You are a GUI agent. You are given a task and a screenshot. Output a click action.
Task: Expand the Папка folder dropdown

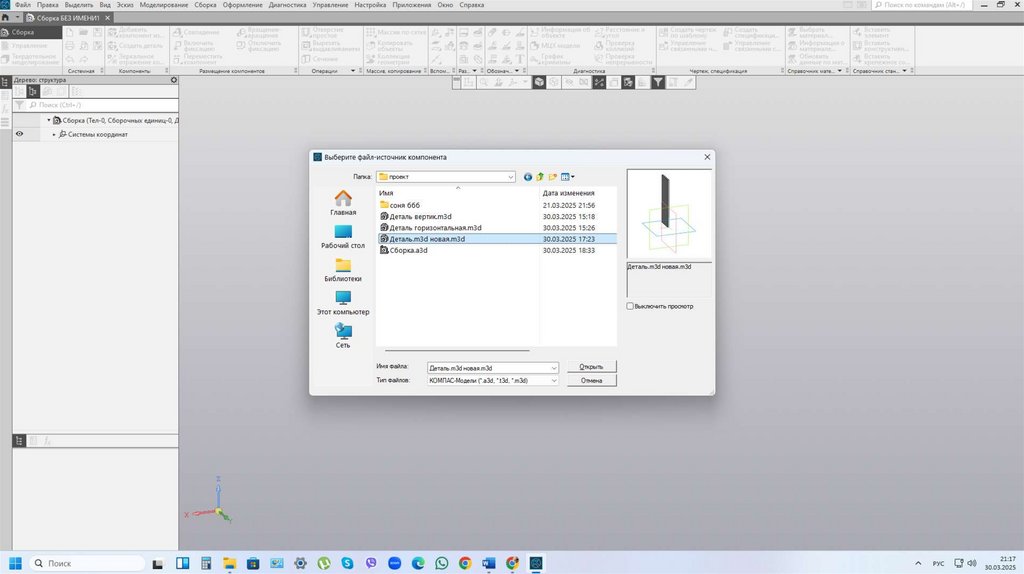pos(510,177)
